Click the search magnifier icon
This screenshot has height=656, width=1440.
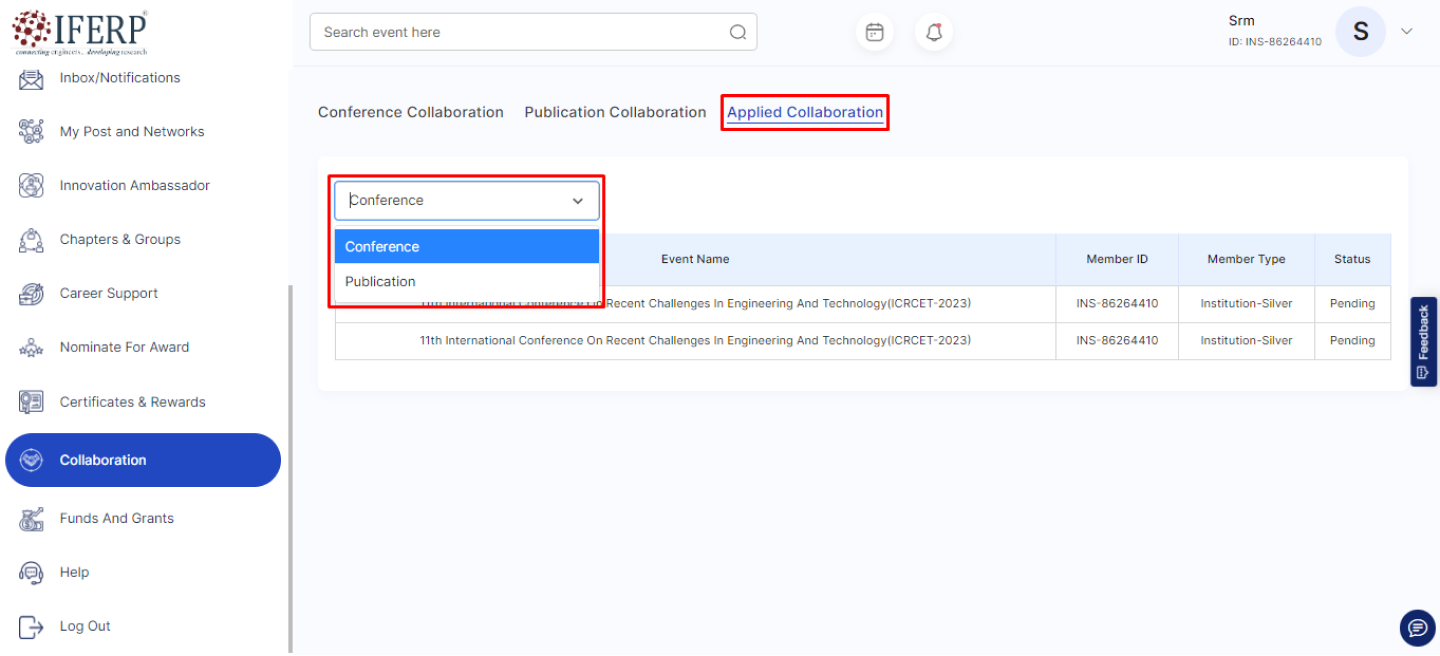(738, 32)
